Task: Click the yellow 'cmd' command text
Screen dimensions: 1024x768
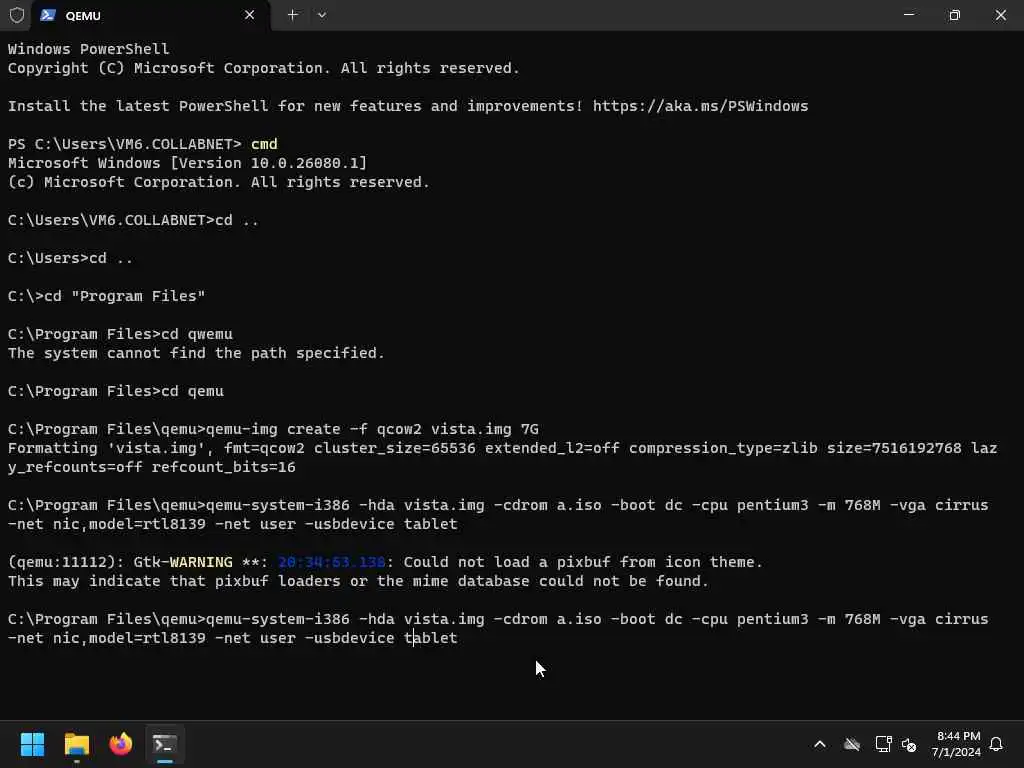Action: click(264, 144)
